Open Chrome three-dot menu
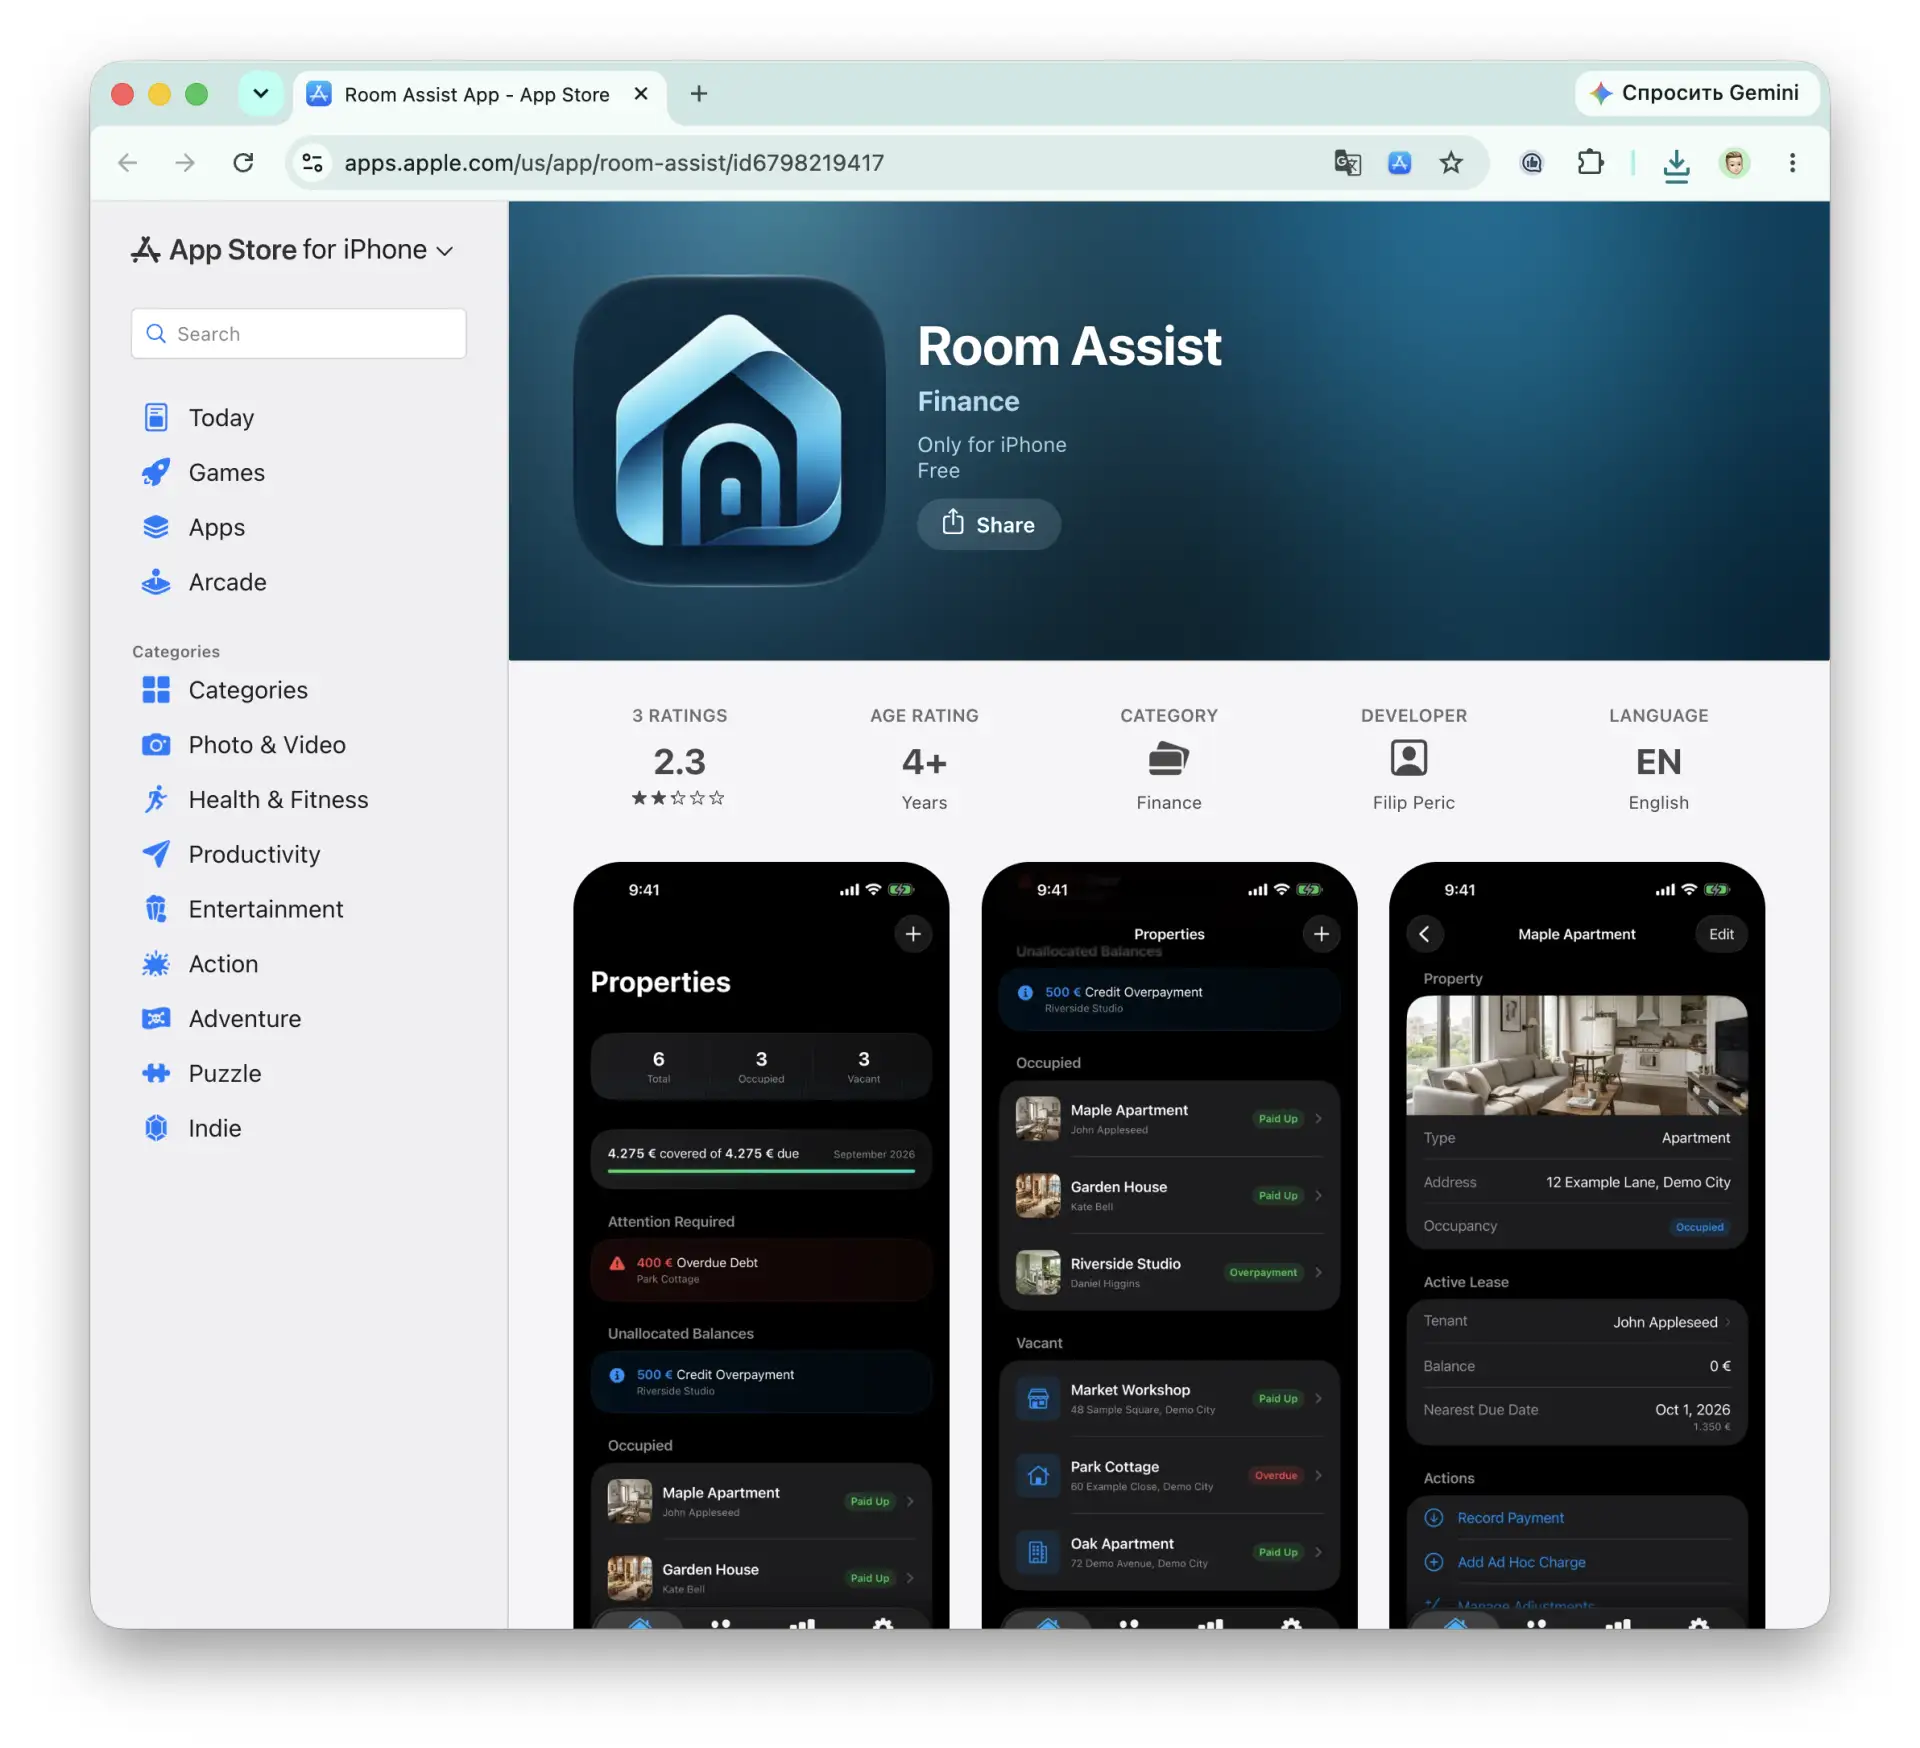The image size is (1920, 1748). pyautogui.click(x=1792, y=163)
